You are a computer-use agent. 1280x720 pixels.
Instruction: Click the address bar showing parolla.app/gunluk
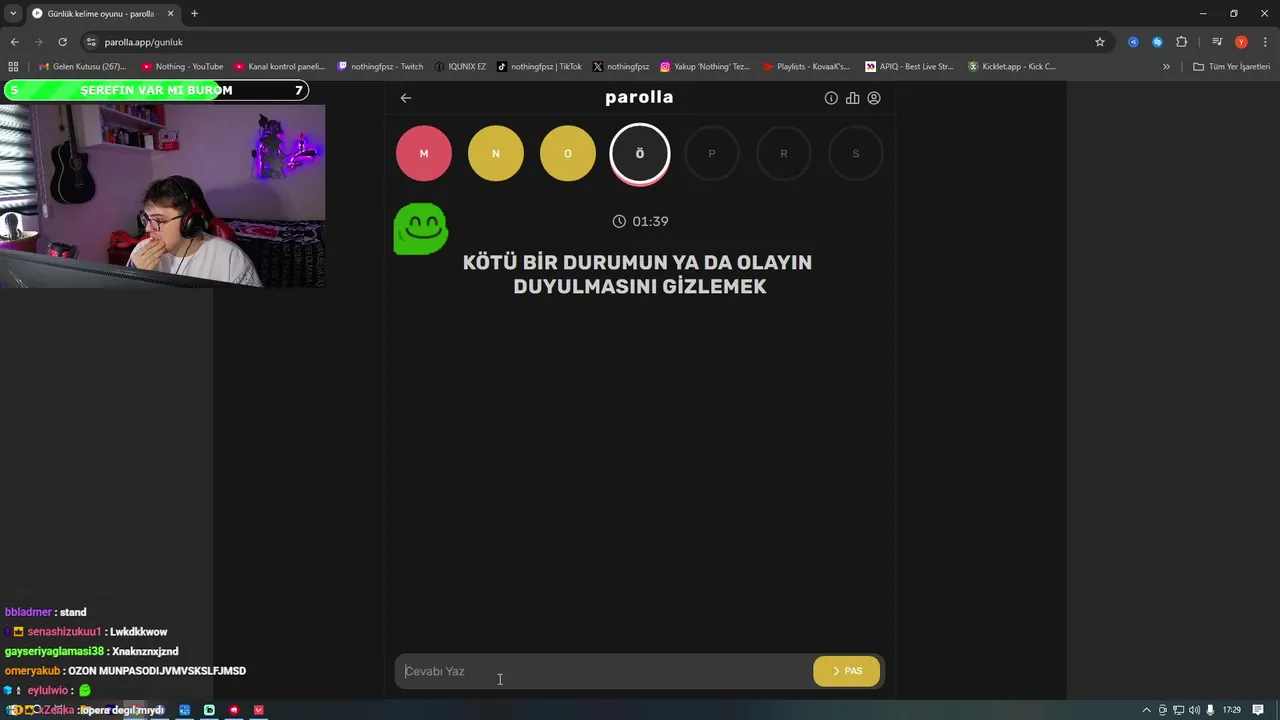[x=595, y=42]
